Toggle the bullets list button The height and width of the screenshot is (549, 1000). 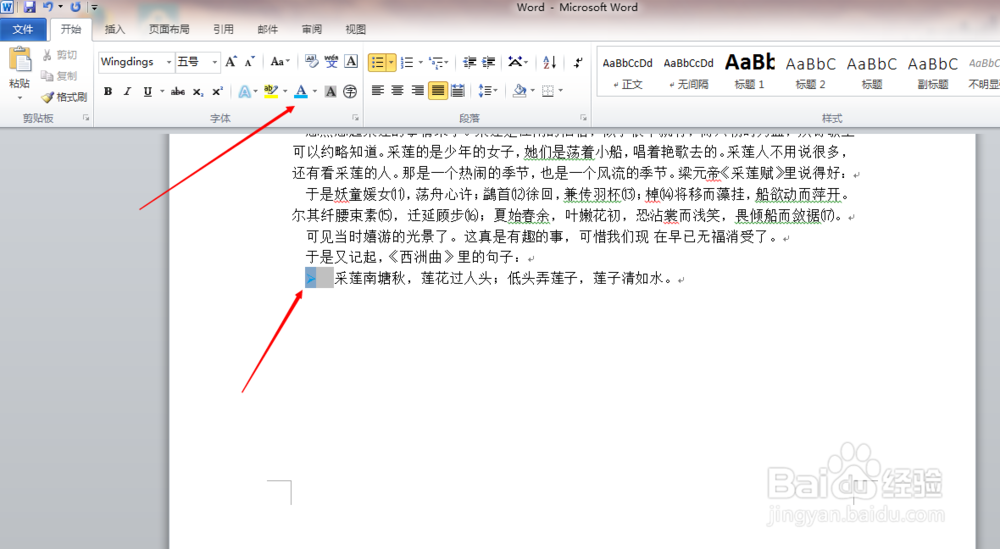tap(378, 62)
